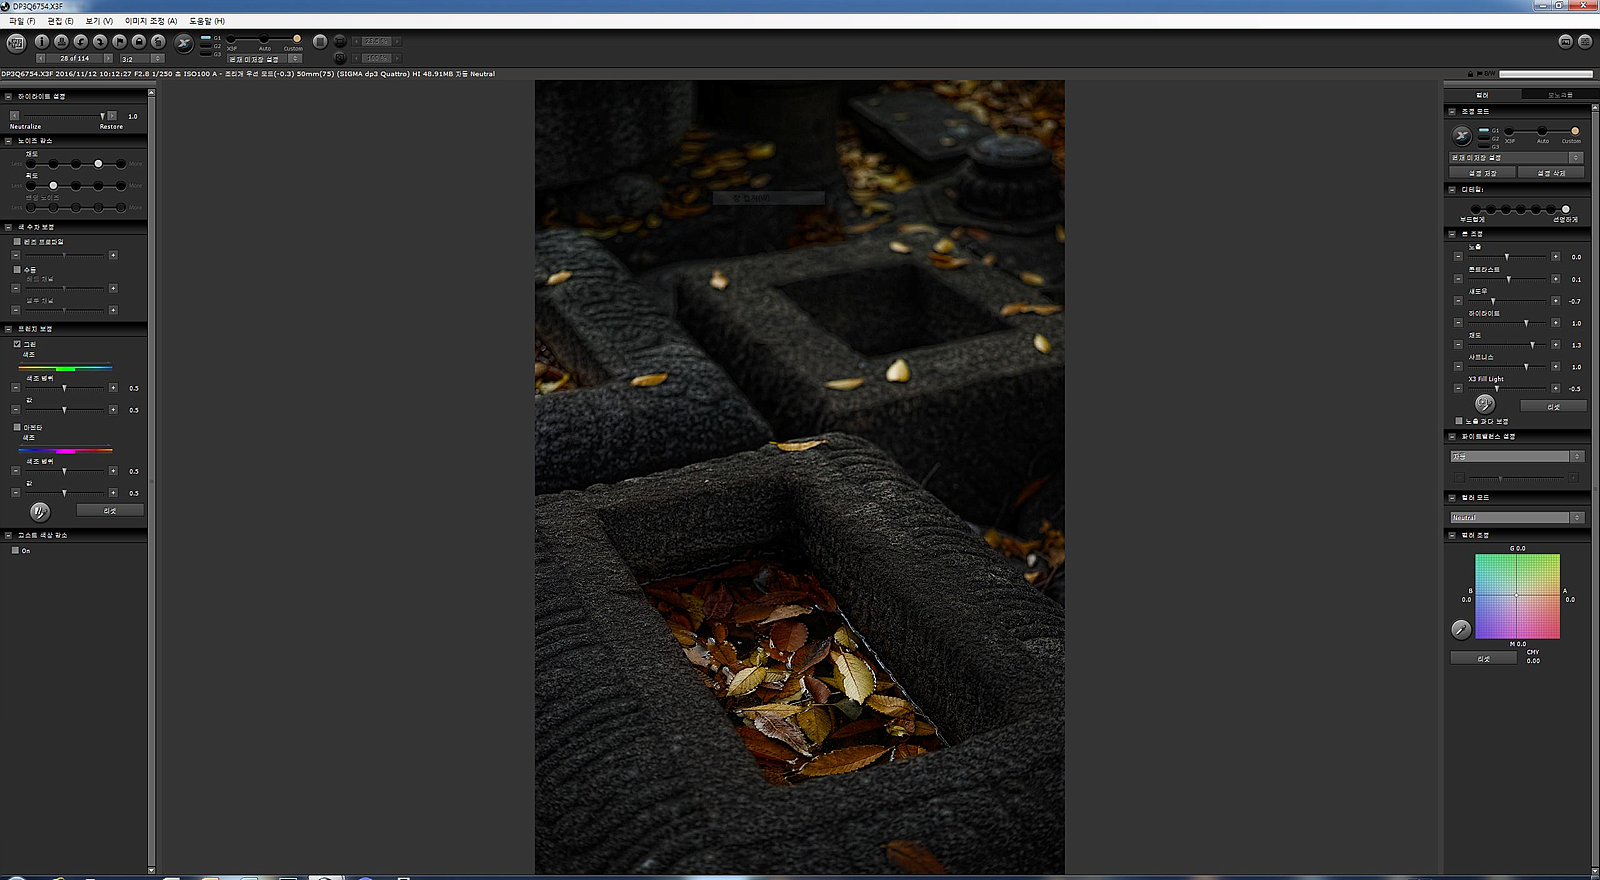Toggle the G1 indicator in top toolbar
1600x880 pixels.
pos(206,38)
